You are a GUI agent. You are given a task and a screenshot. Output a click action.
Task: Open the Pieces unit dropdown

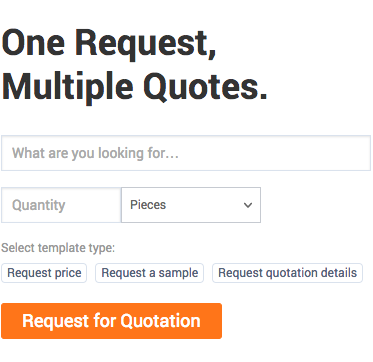point(191,205)
